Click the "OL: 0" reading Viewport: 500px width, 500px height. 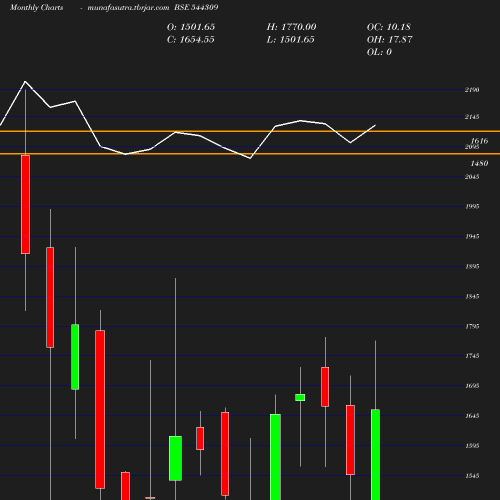click(x=379, y=52)
